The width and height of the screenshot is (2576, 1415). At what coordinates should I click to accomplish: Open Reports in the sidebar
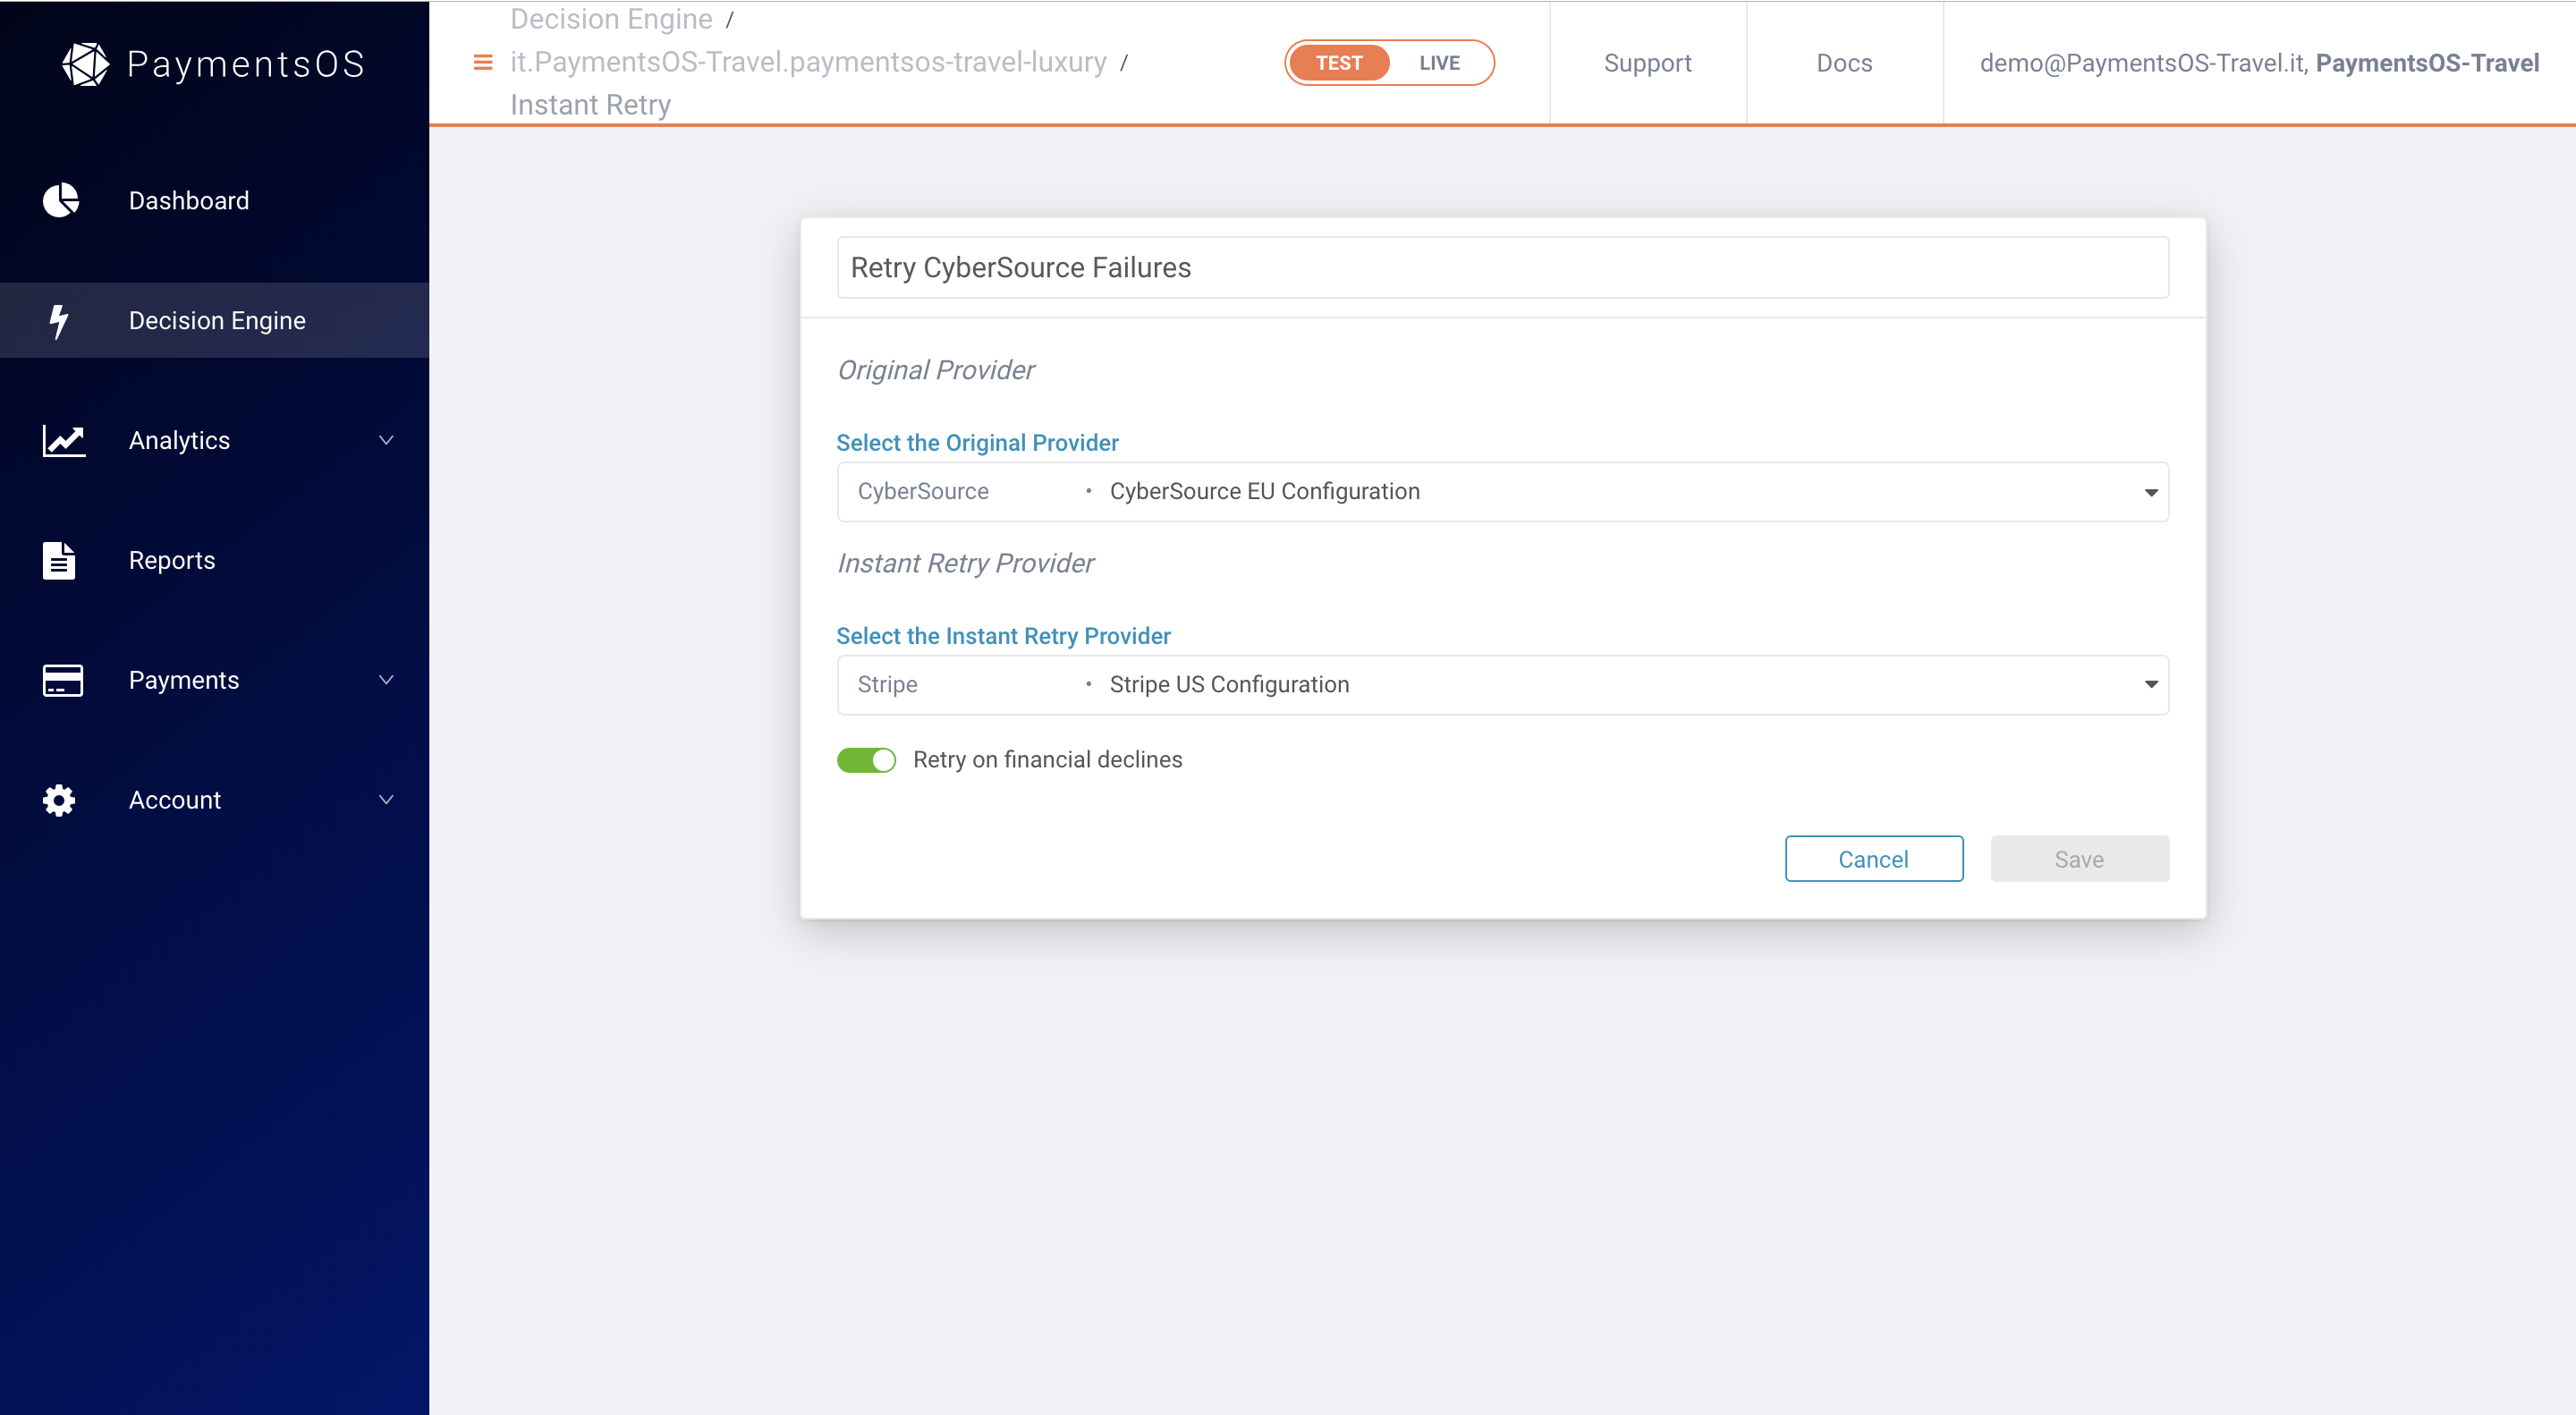214,560
